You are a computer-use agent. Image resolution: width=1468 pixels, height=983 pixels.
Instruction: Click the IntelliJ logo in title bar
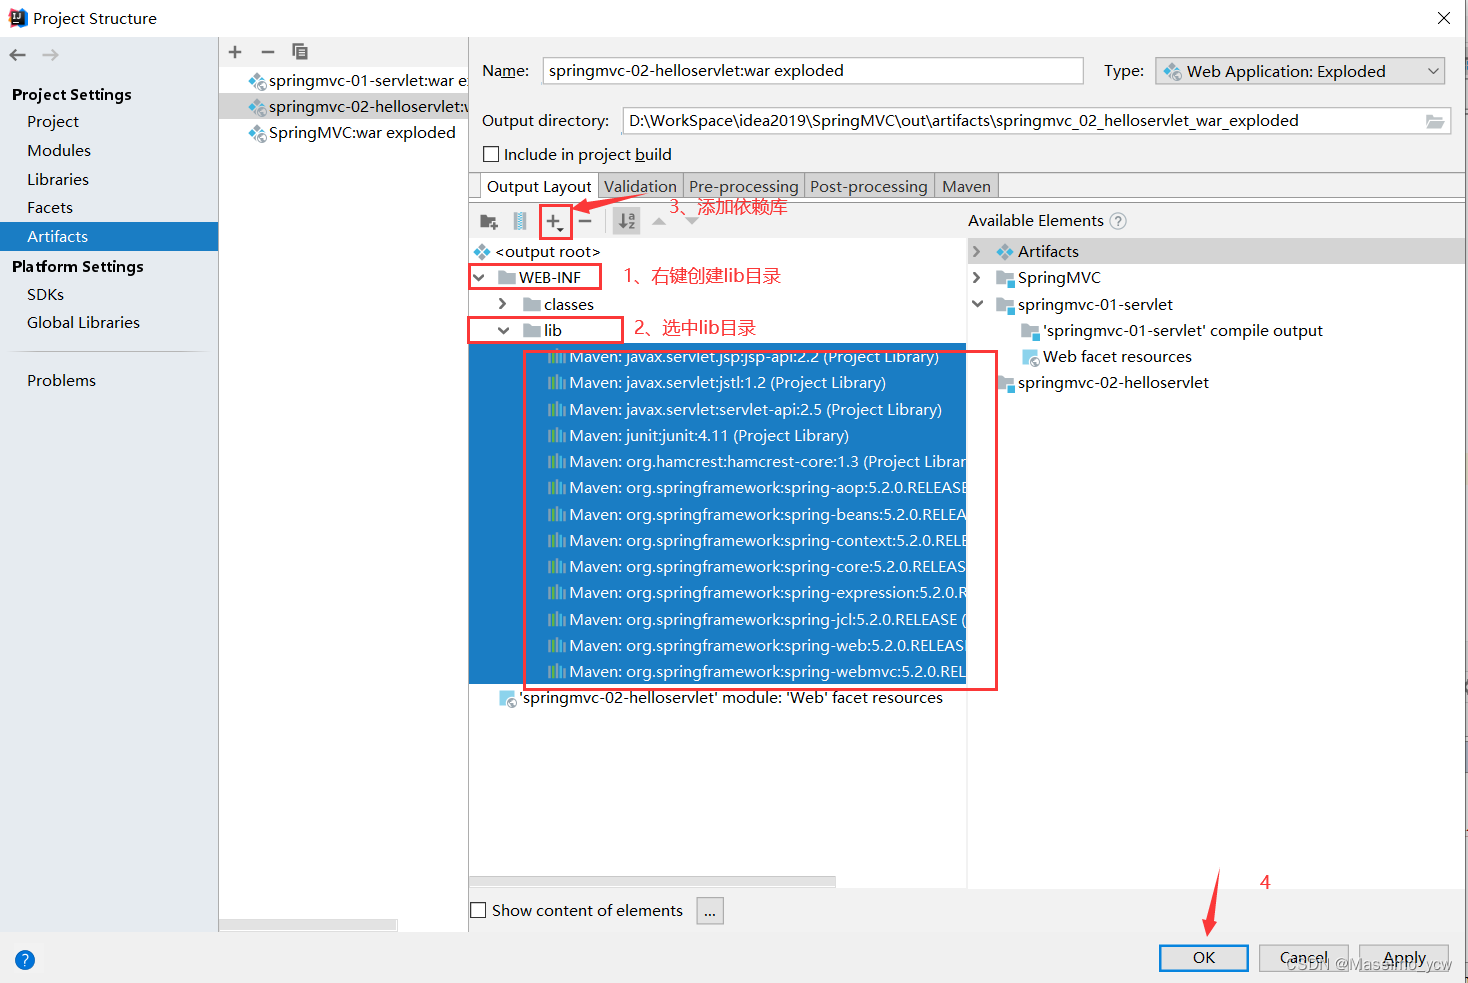click(x=18, y=18)
